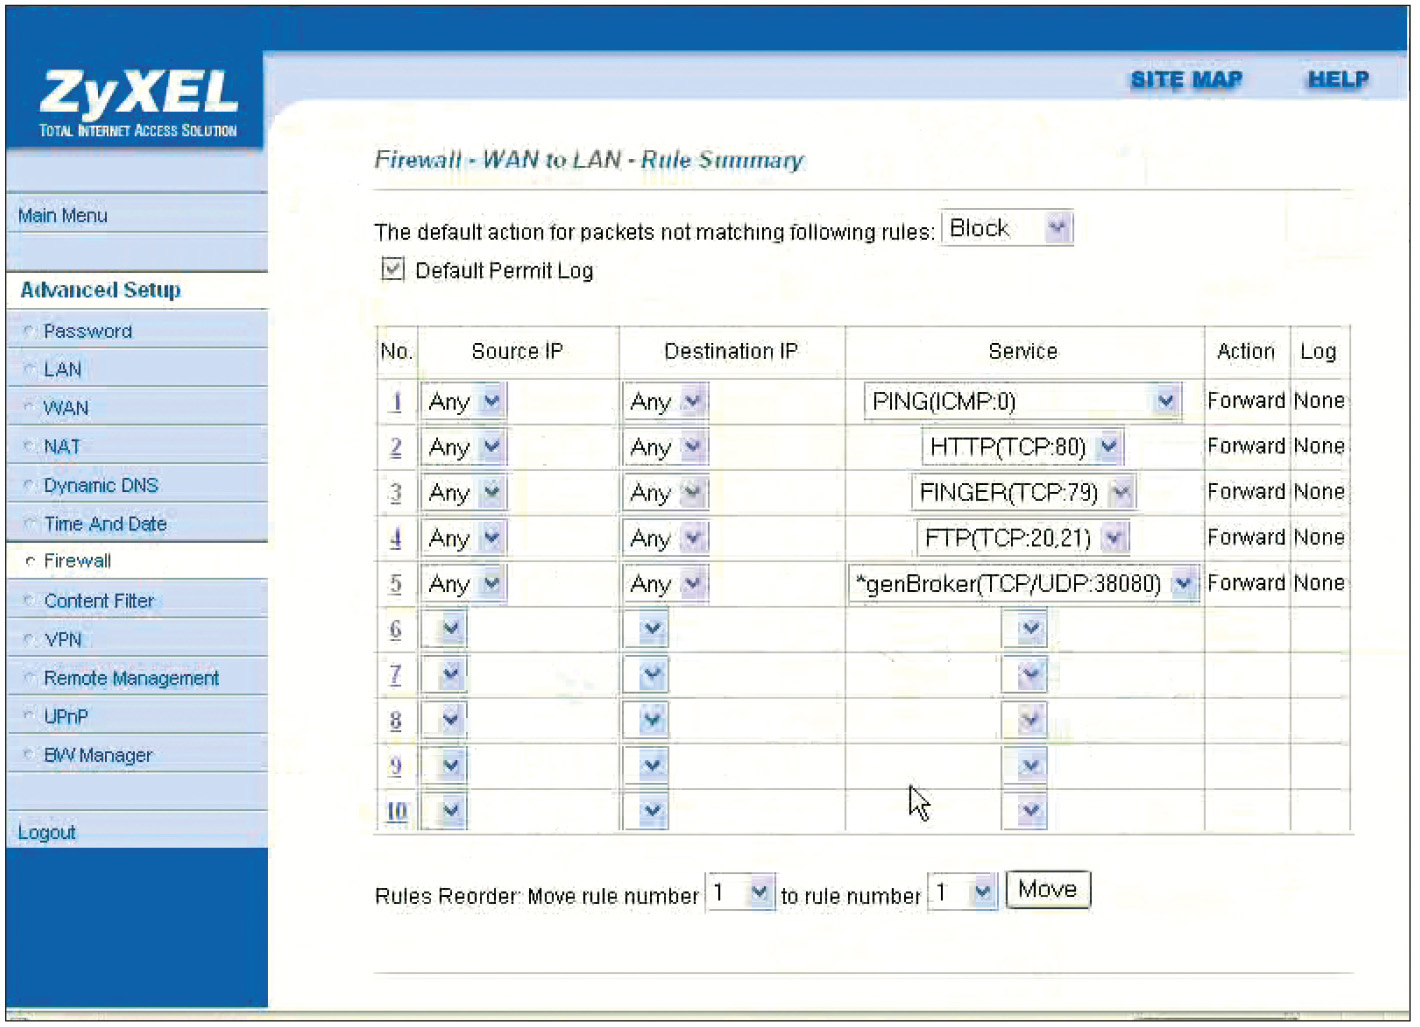This screenshot has width=1420, height=1027.
Task: Open the NAT configuration page
Action: pos(62,446)
